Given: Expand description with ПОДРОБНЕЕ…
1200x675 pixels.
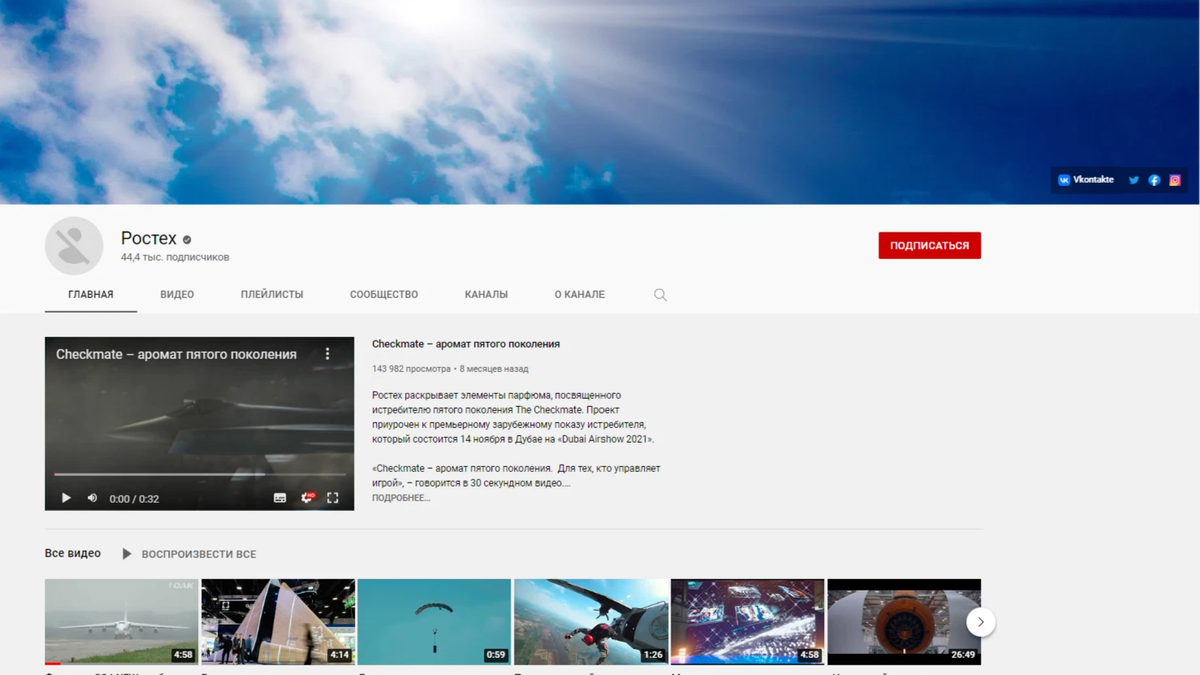Looking at the screenshot, I should [401, 498].
